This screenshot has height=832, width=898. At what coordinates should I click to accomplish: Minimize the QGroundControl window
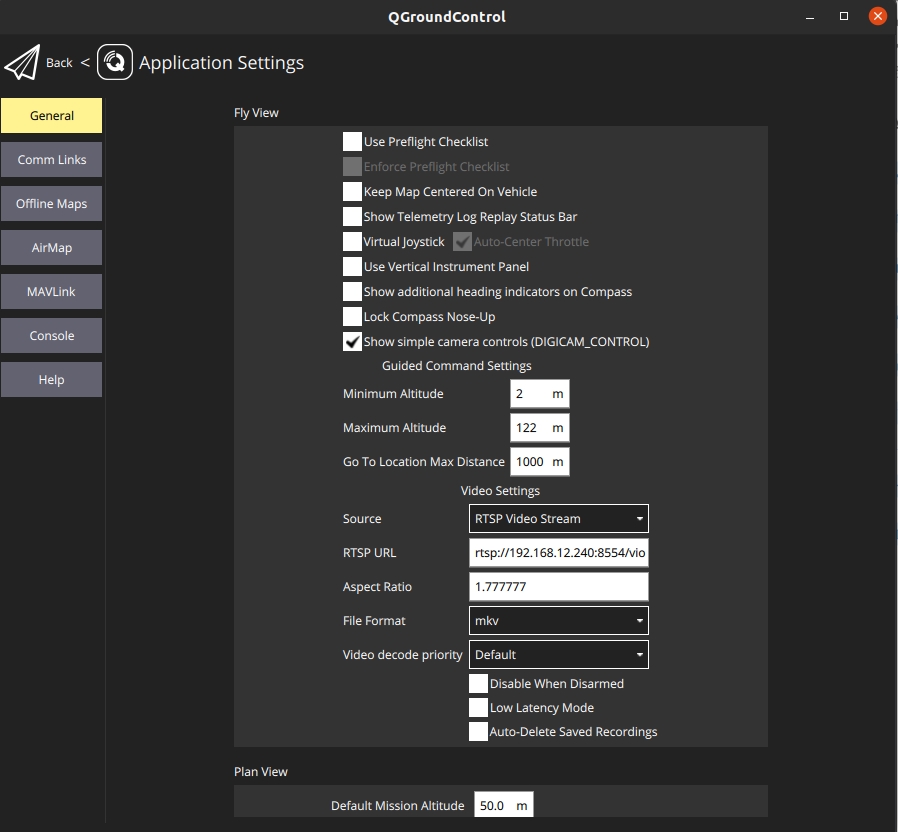coord(809,16)
